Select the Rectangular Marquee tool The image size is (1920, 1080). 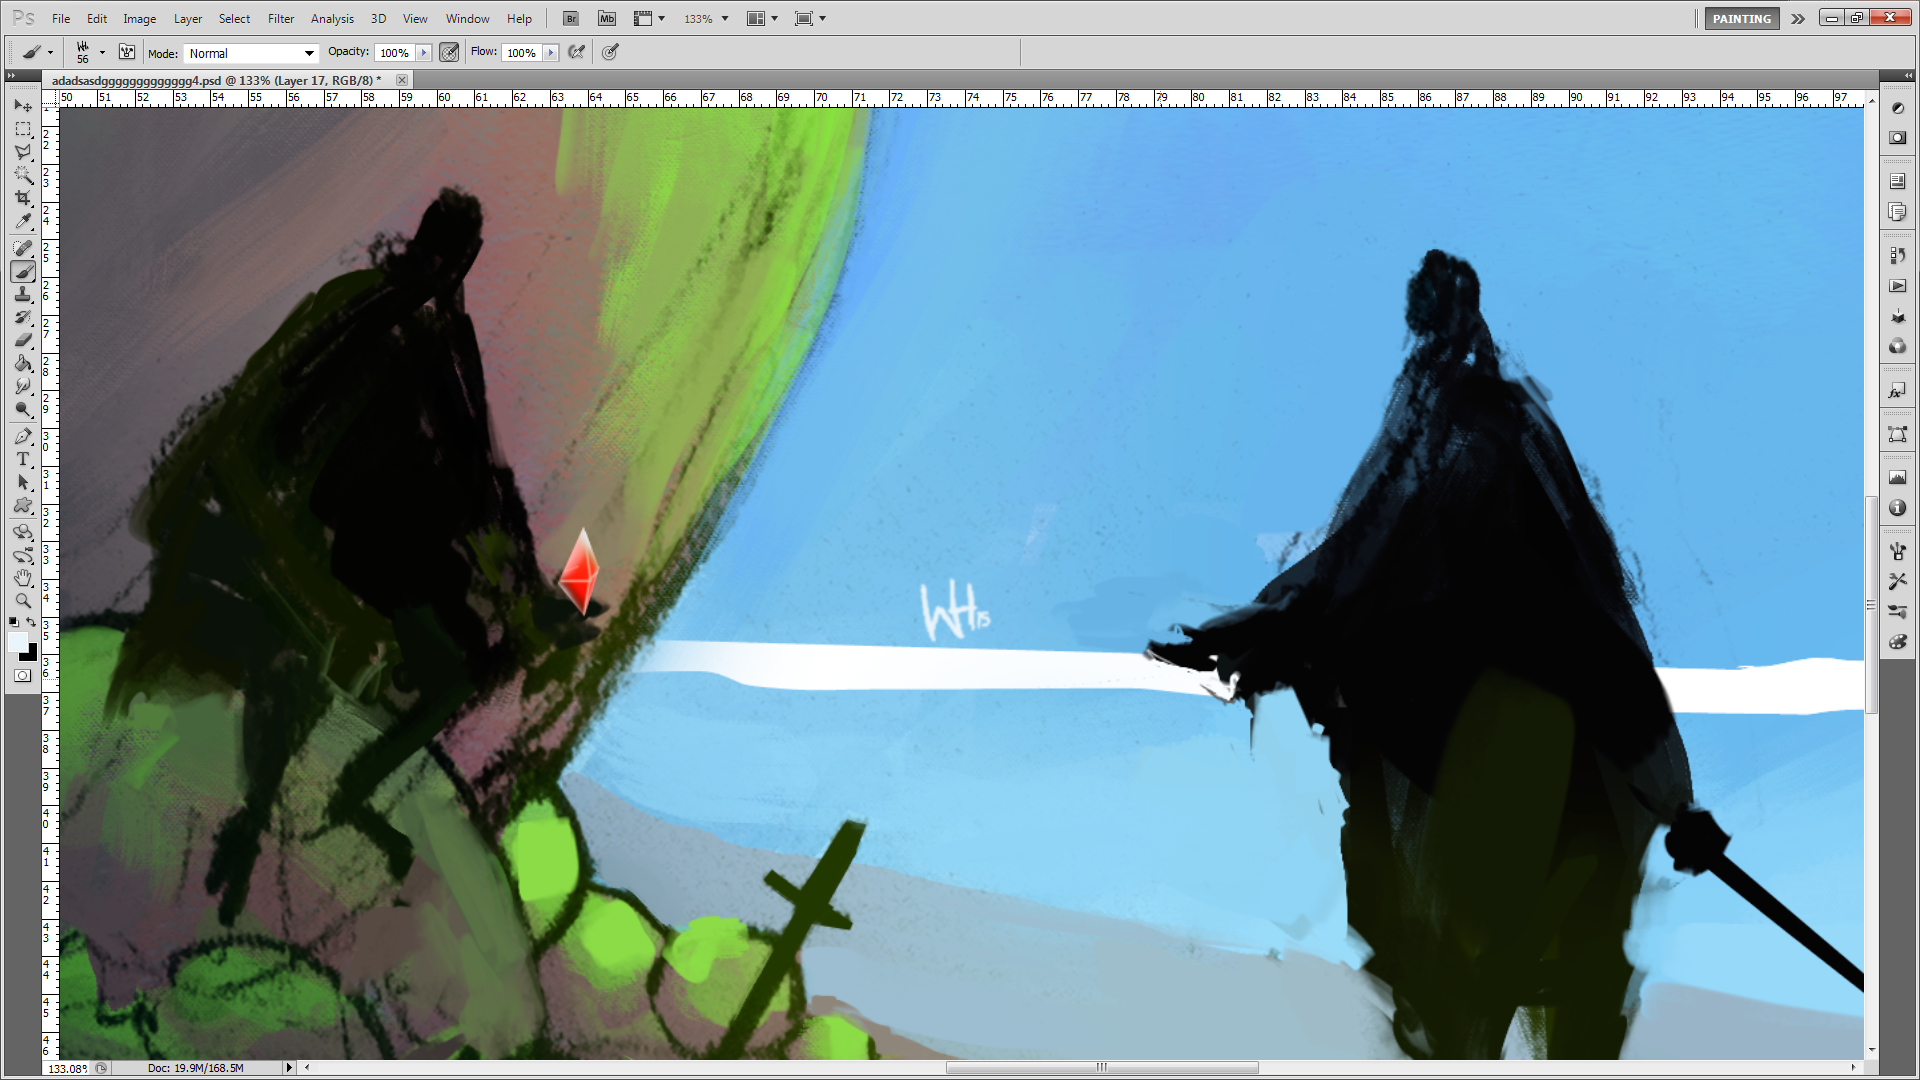coord(23,129)
